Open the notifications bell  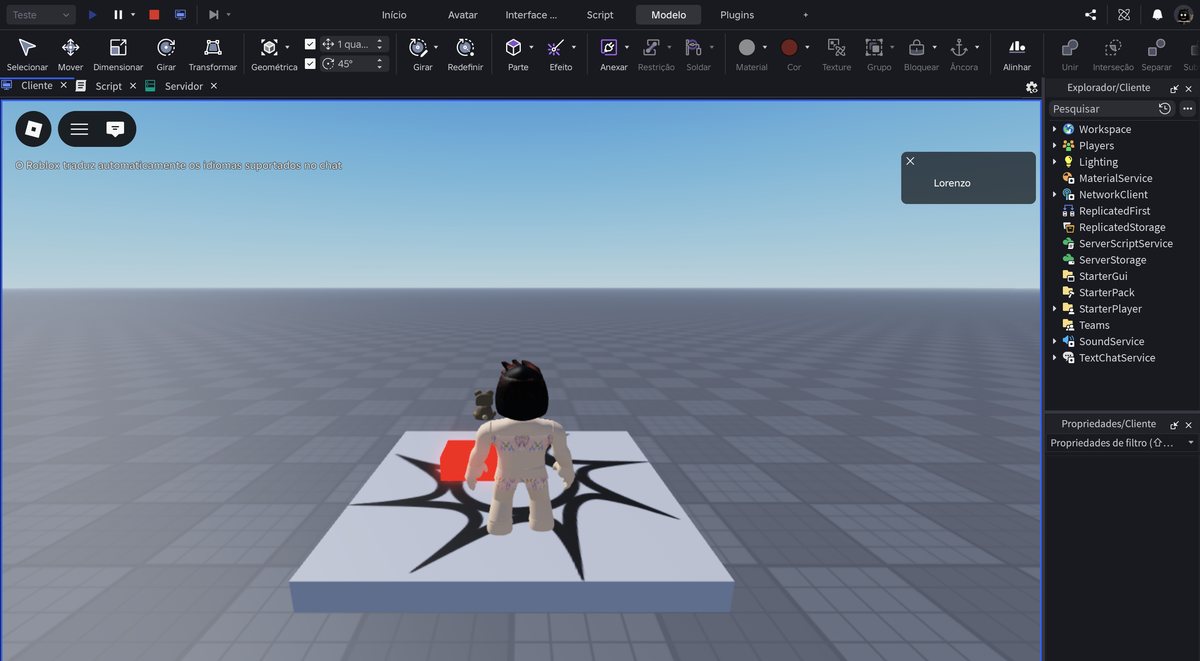point(1157,15)
